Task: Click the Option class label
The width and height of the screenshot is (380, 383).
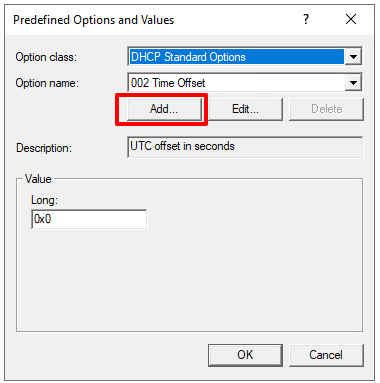Action: tap(46, 57)
